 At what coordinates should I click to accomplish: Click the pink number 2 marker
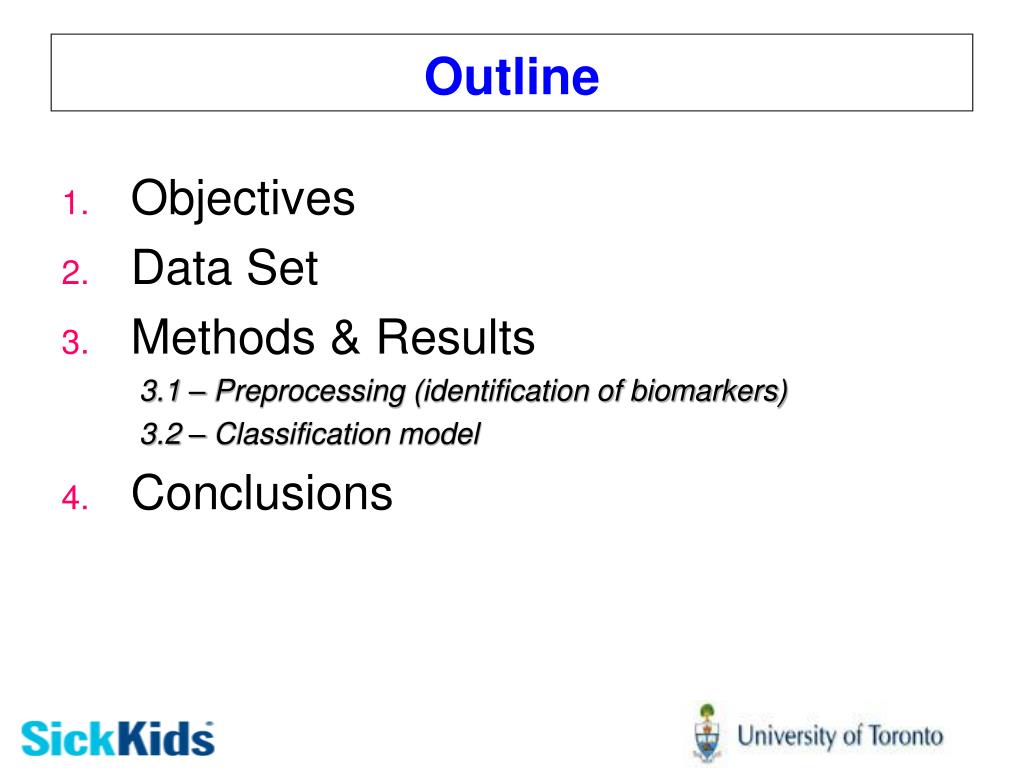(75, 272)
